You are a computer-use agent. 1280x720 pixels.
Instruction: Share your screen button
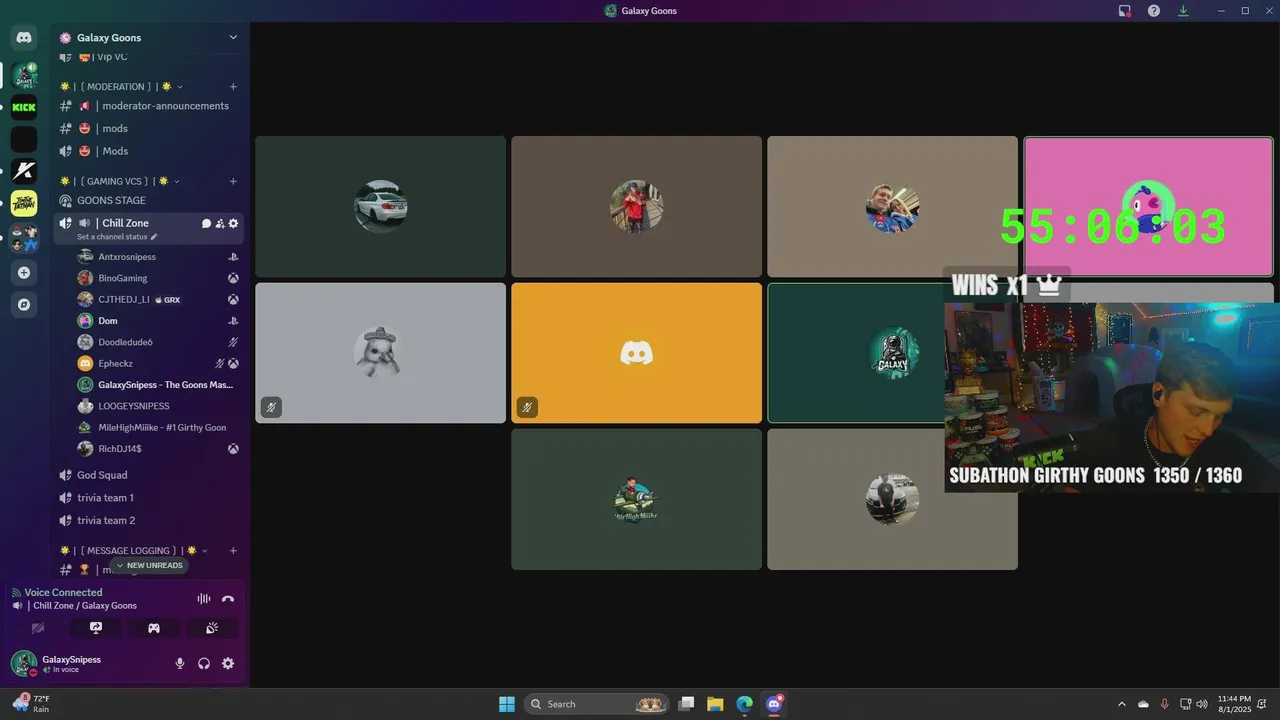pyautogui.click(x=96, y=628)
